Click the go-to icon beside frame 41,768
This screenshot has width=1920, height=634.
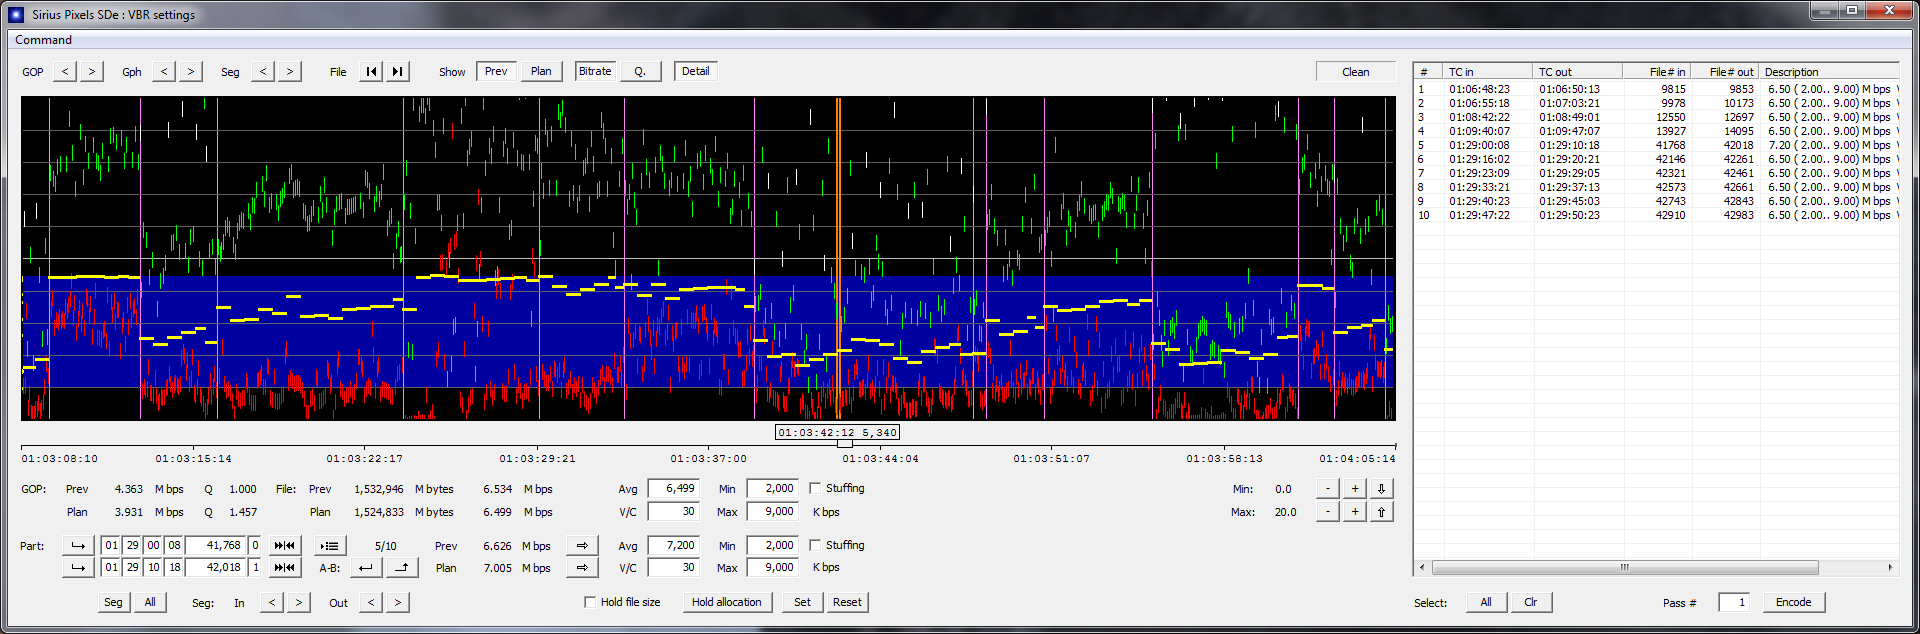(x=285, y=545)
